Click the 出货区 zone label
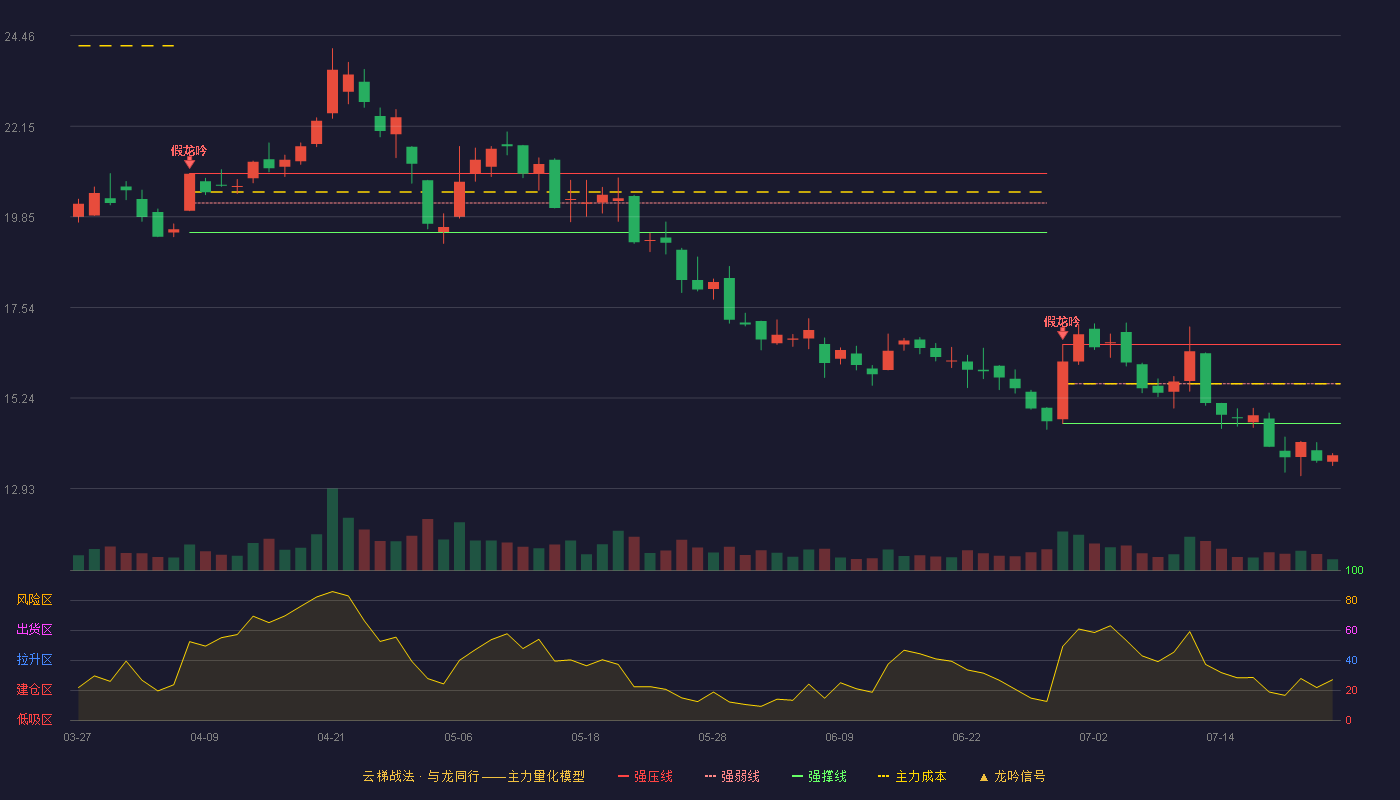 tap(34, 630)
